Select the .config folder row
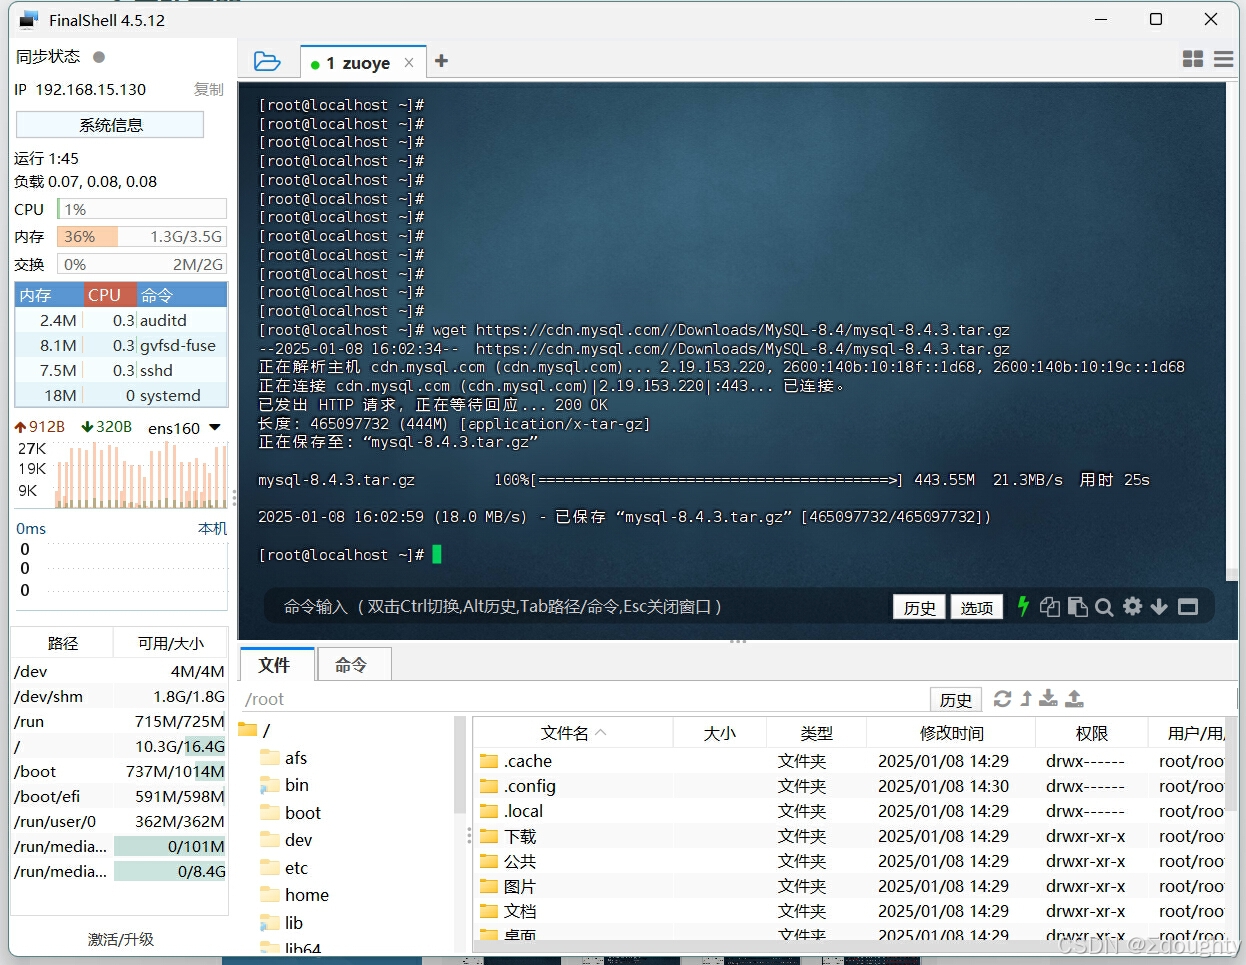Viewport: 1246px width, 965px height. coord(851,786)
